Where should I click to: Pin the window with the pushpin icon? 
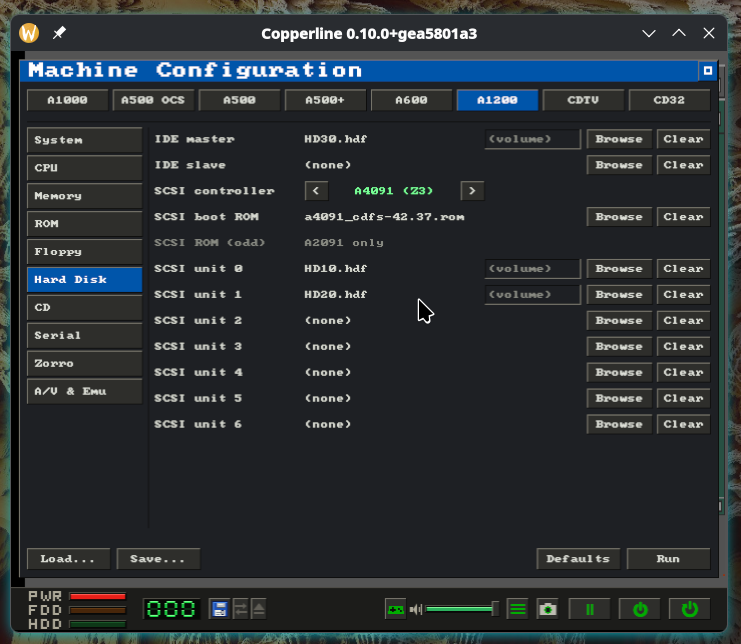(59, 33)
